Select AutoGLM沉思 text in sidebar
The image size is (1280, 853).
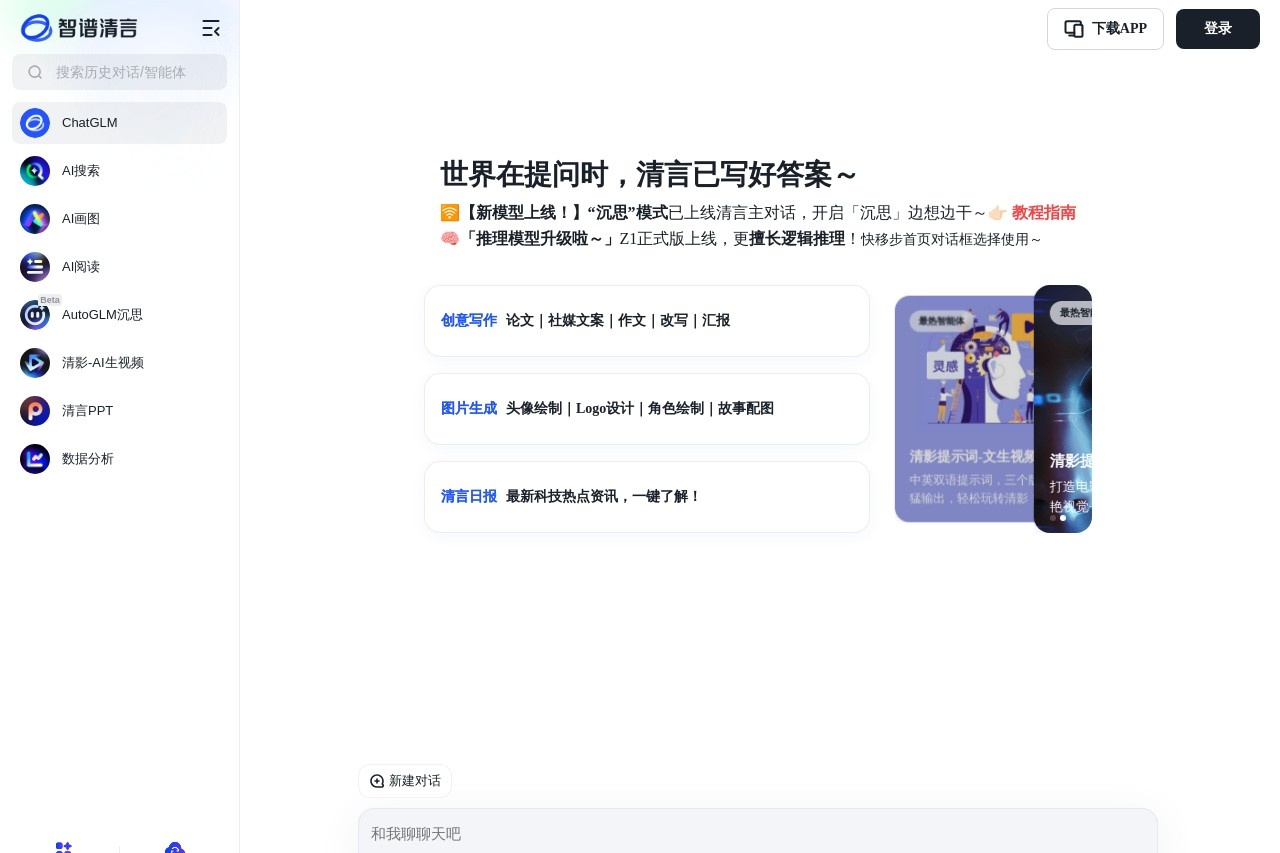pyautogui.click(x=102, y=315)
